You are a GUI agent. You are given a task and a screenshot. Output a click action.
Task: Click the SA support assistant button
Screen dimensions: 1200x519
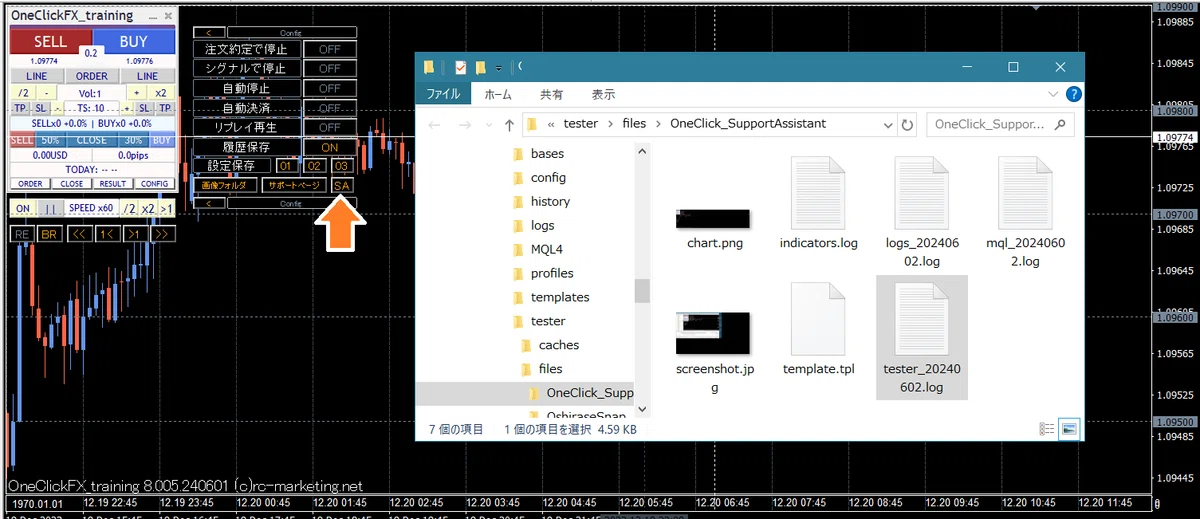coord(342,186)
